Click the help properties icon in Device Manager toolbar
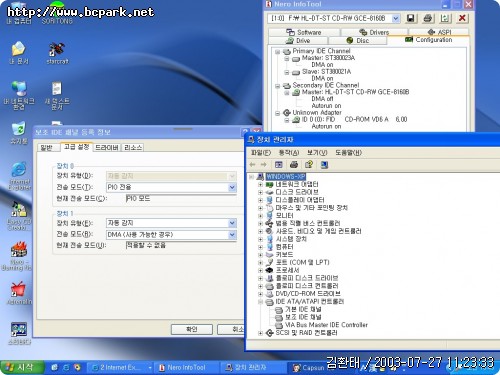The image size is (500, 375). coord(309,165)
